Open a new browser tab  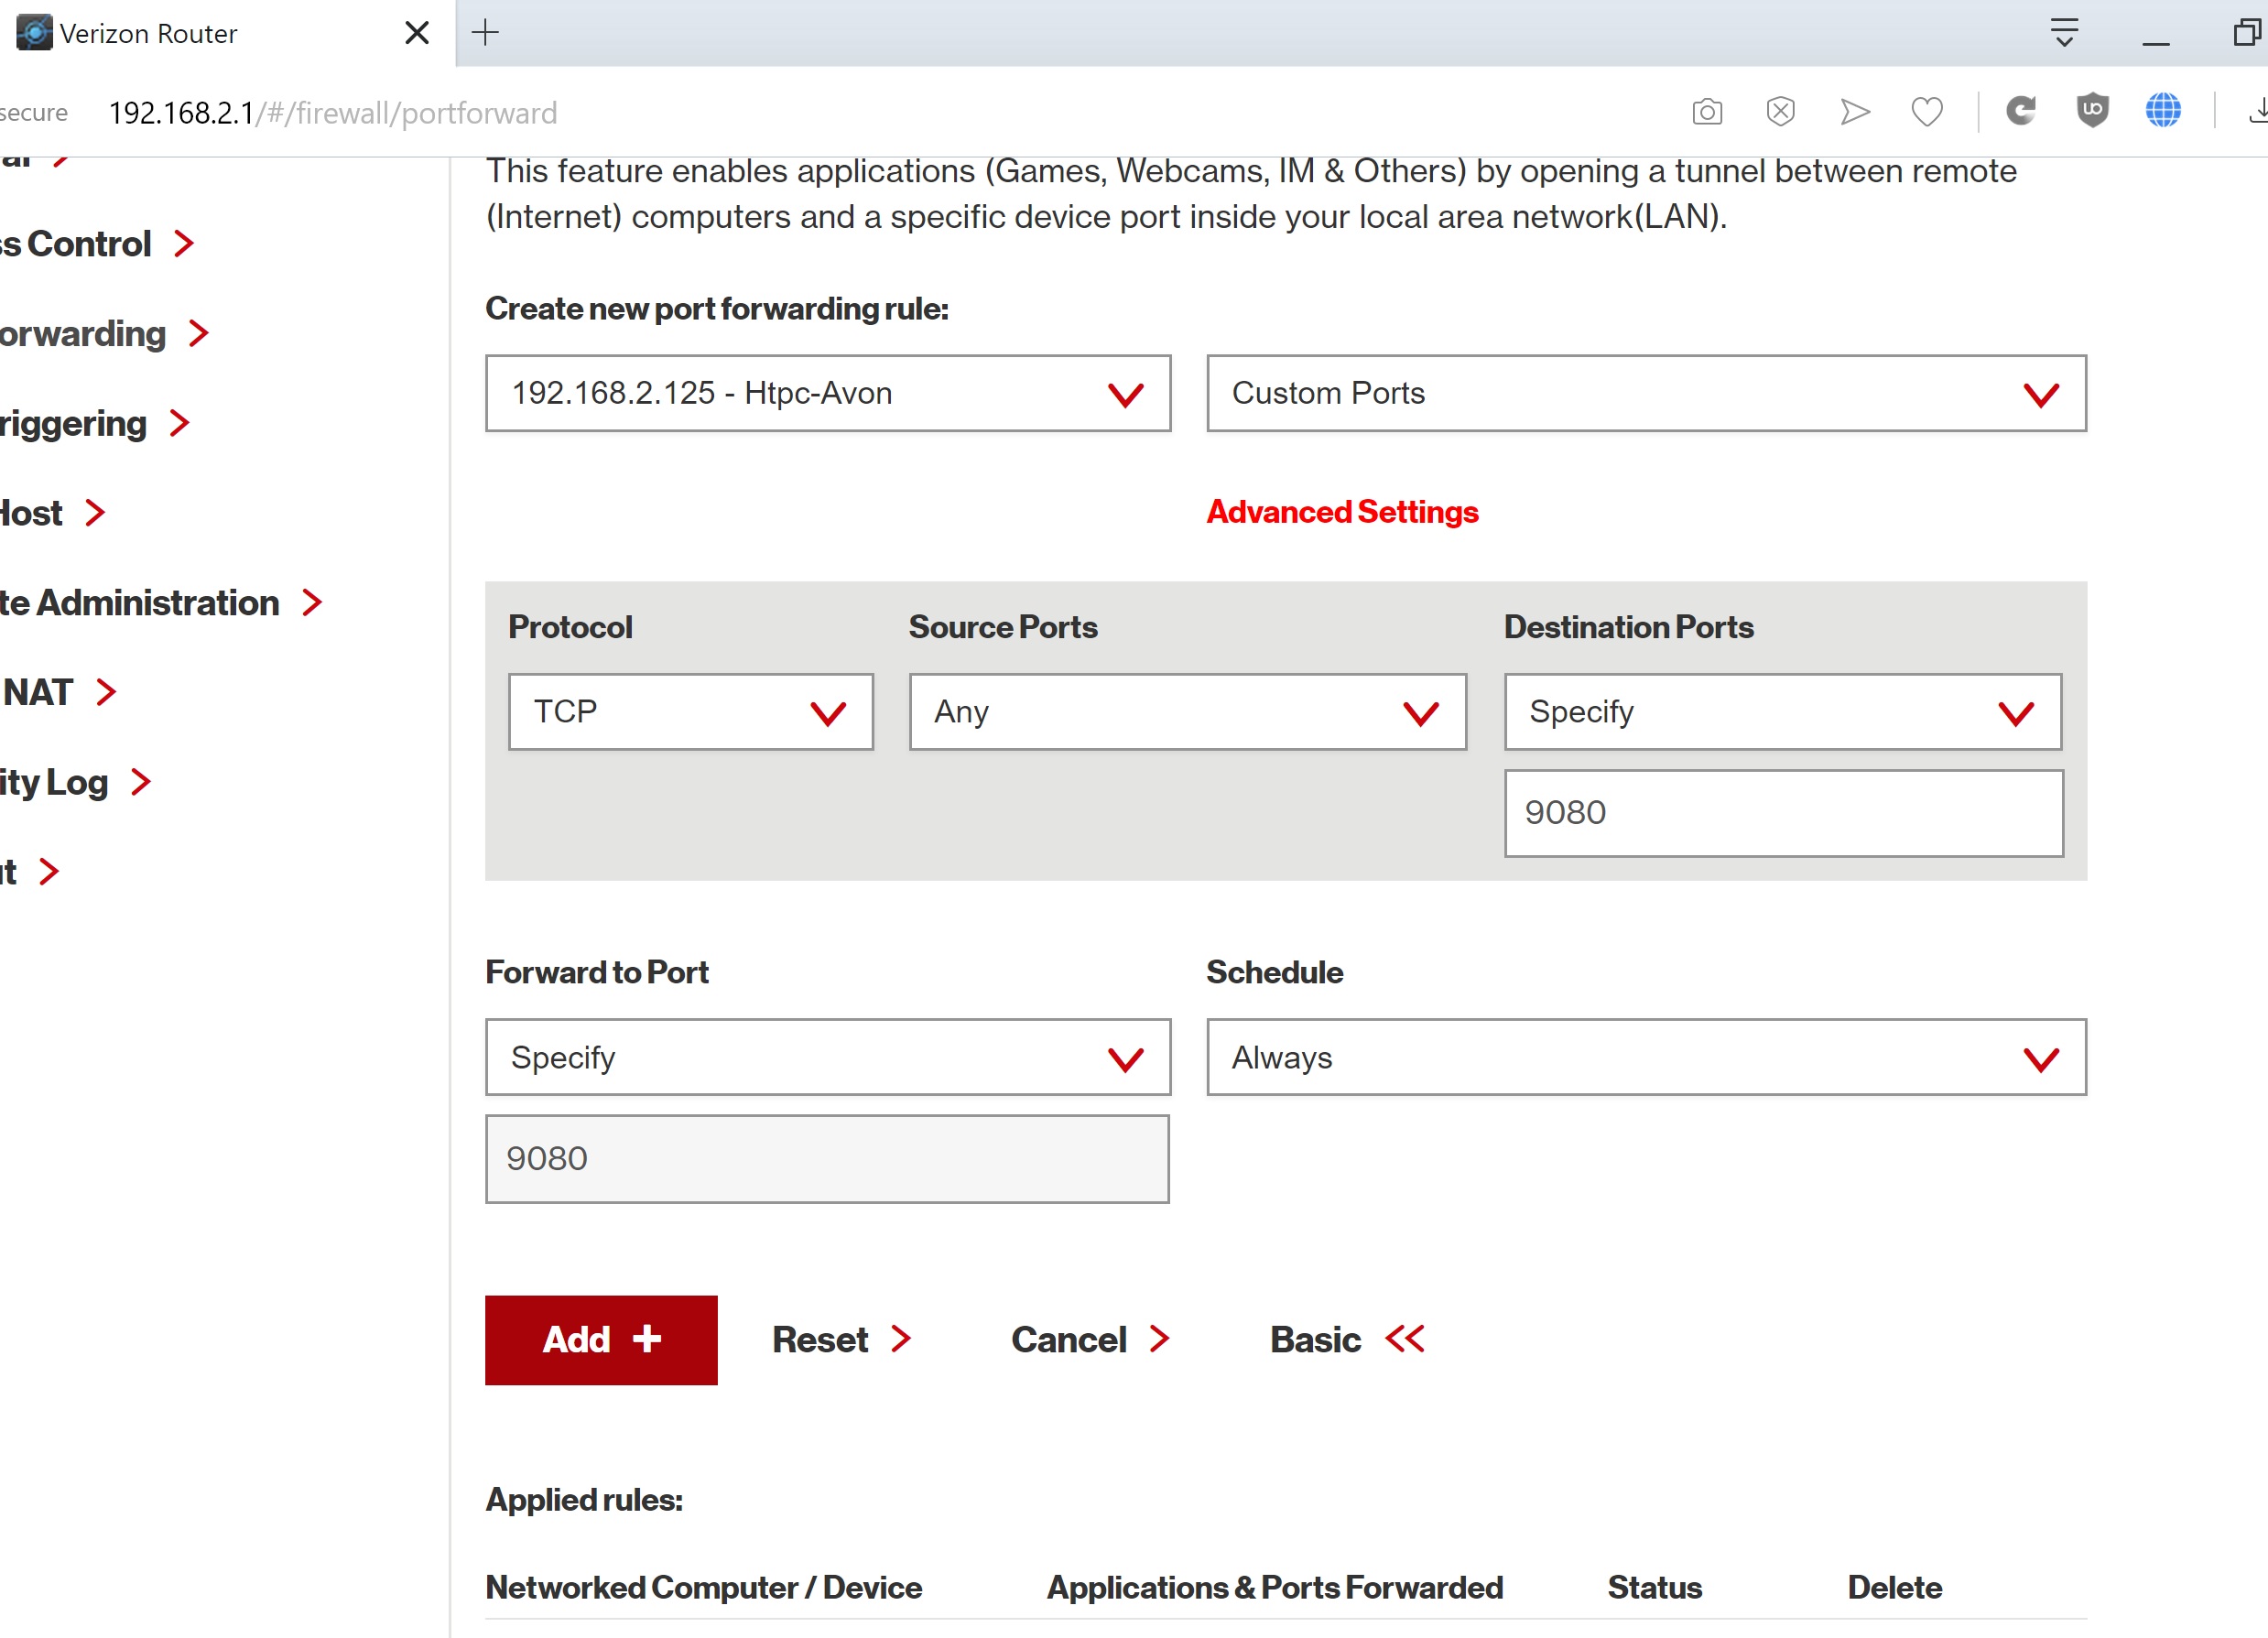pos(485,33)
